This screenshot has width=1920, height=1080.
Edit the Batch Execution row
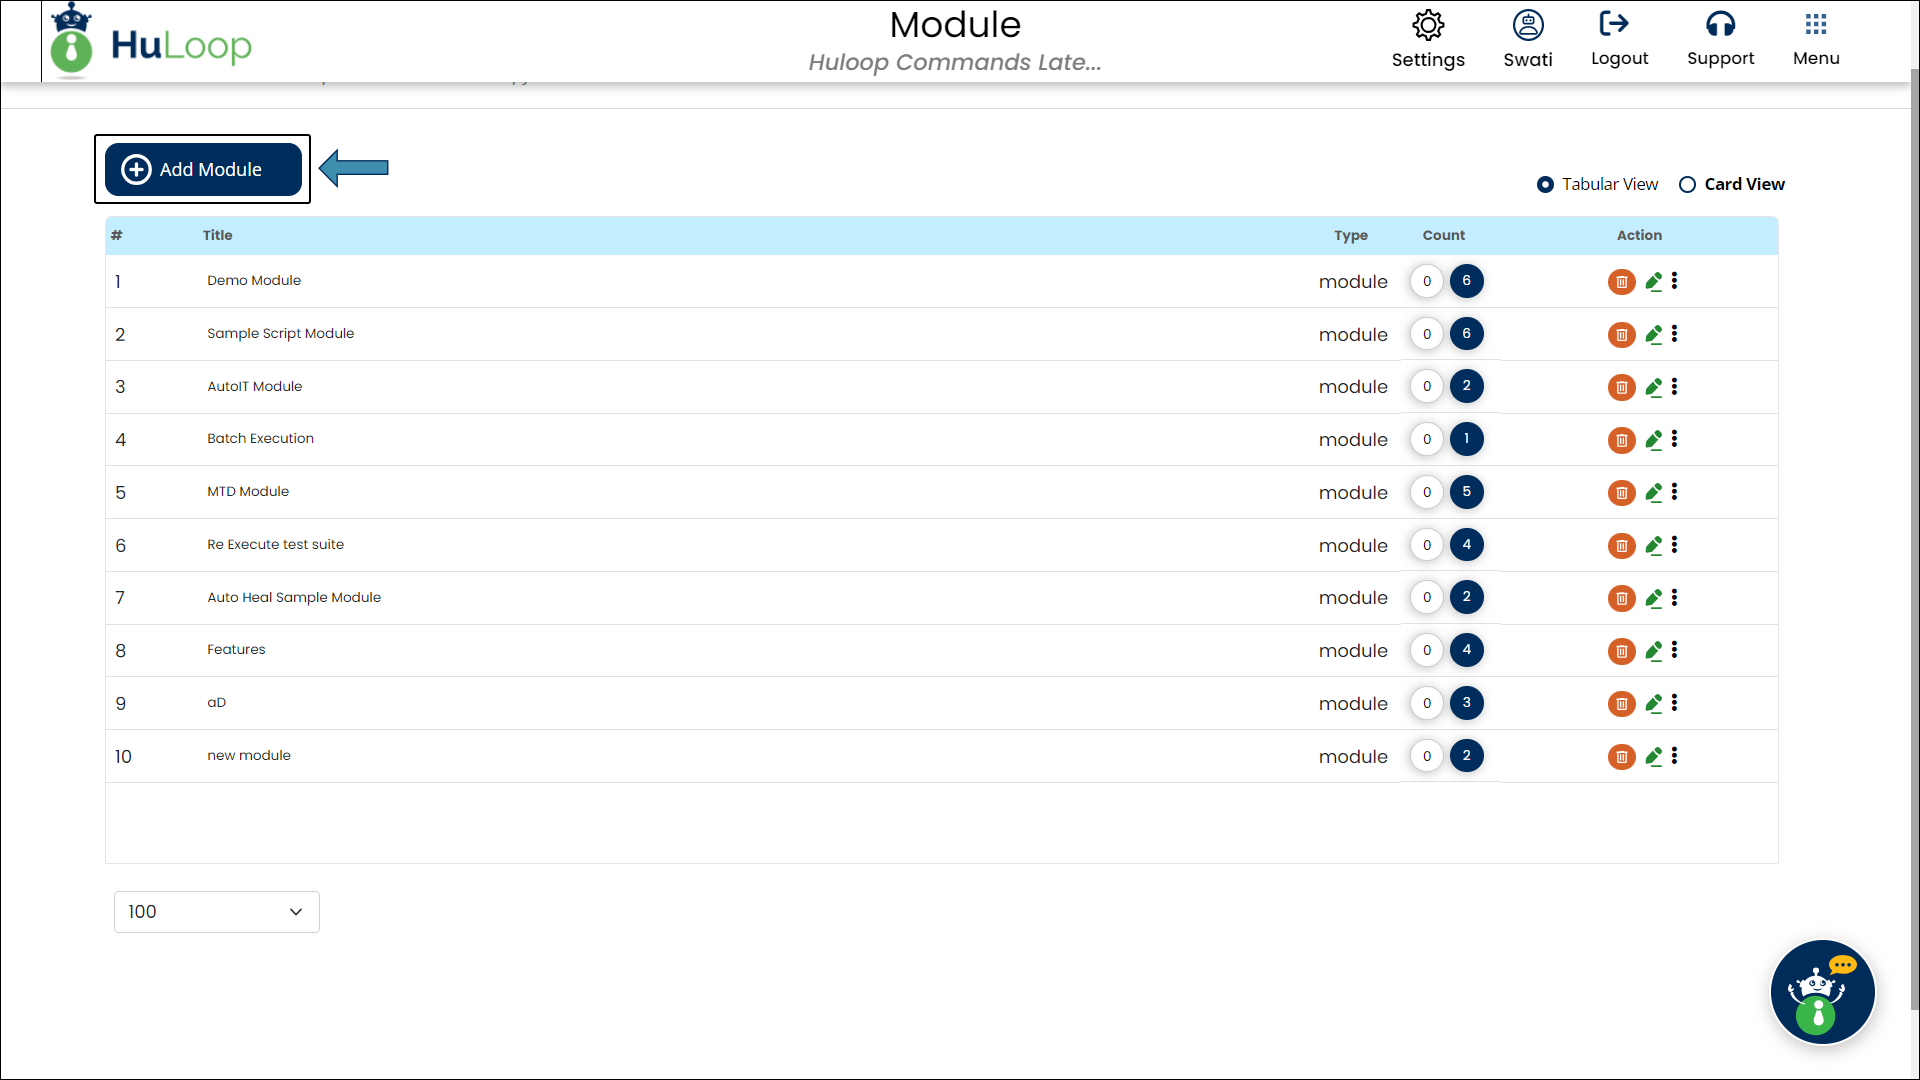pyautogui.click(x=1654, y=440)
